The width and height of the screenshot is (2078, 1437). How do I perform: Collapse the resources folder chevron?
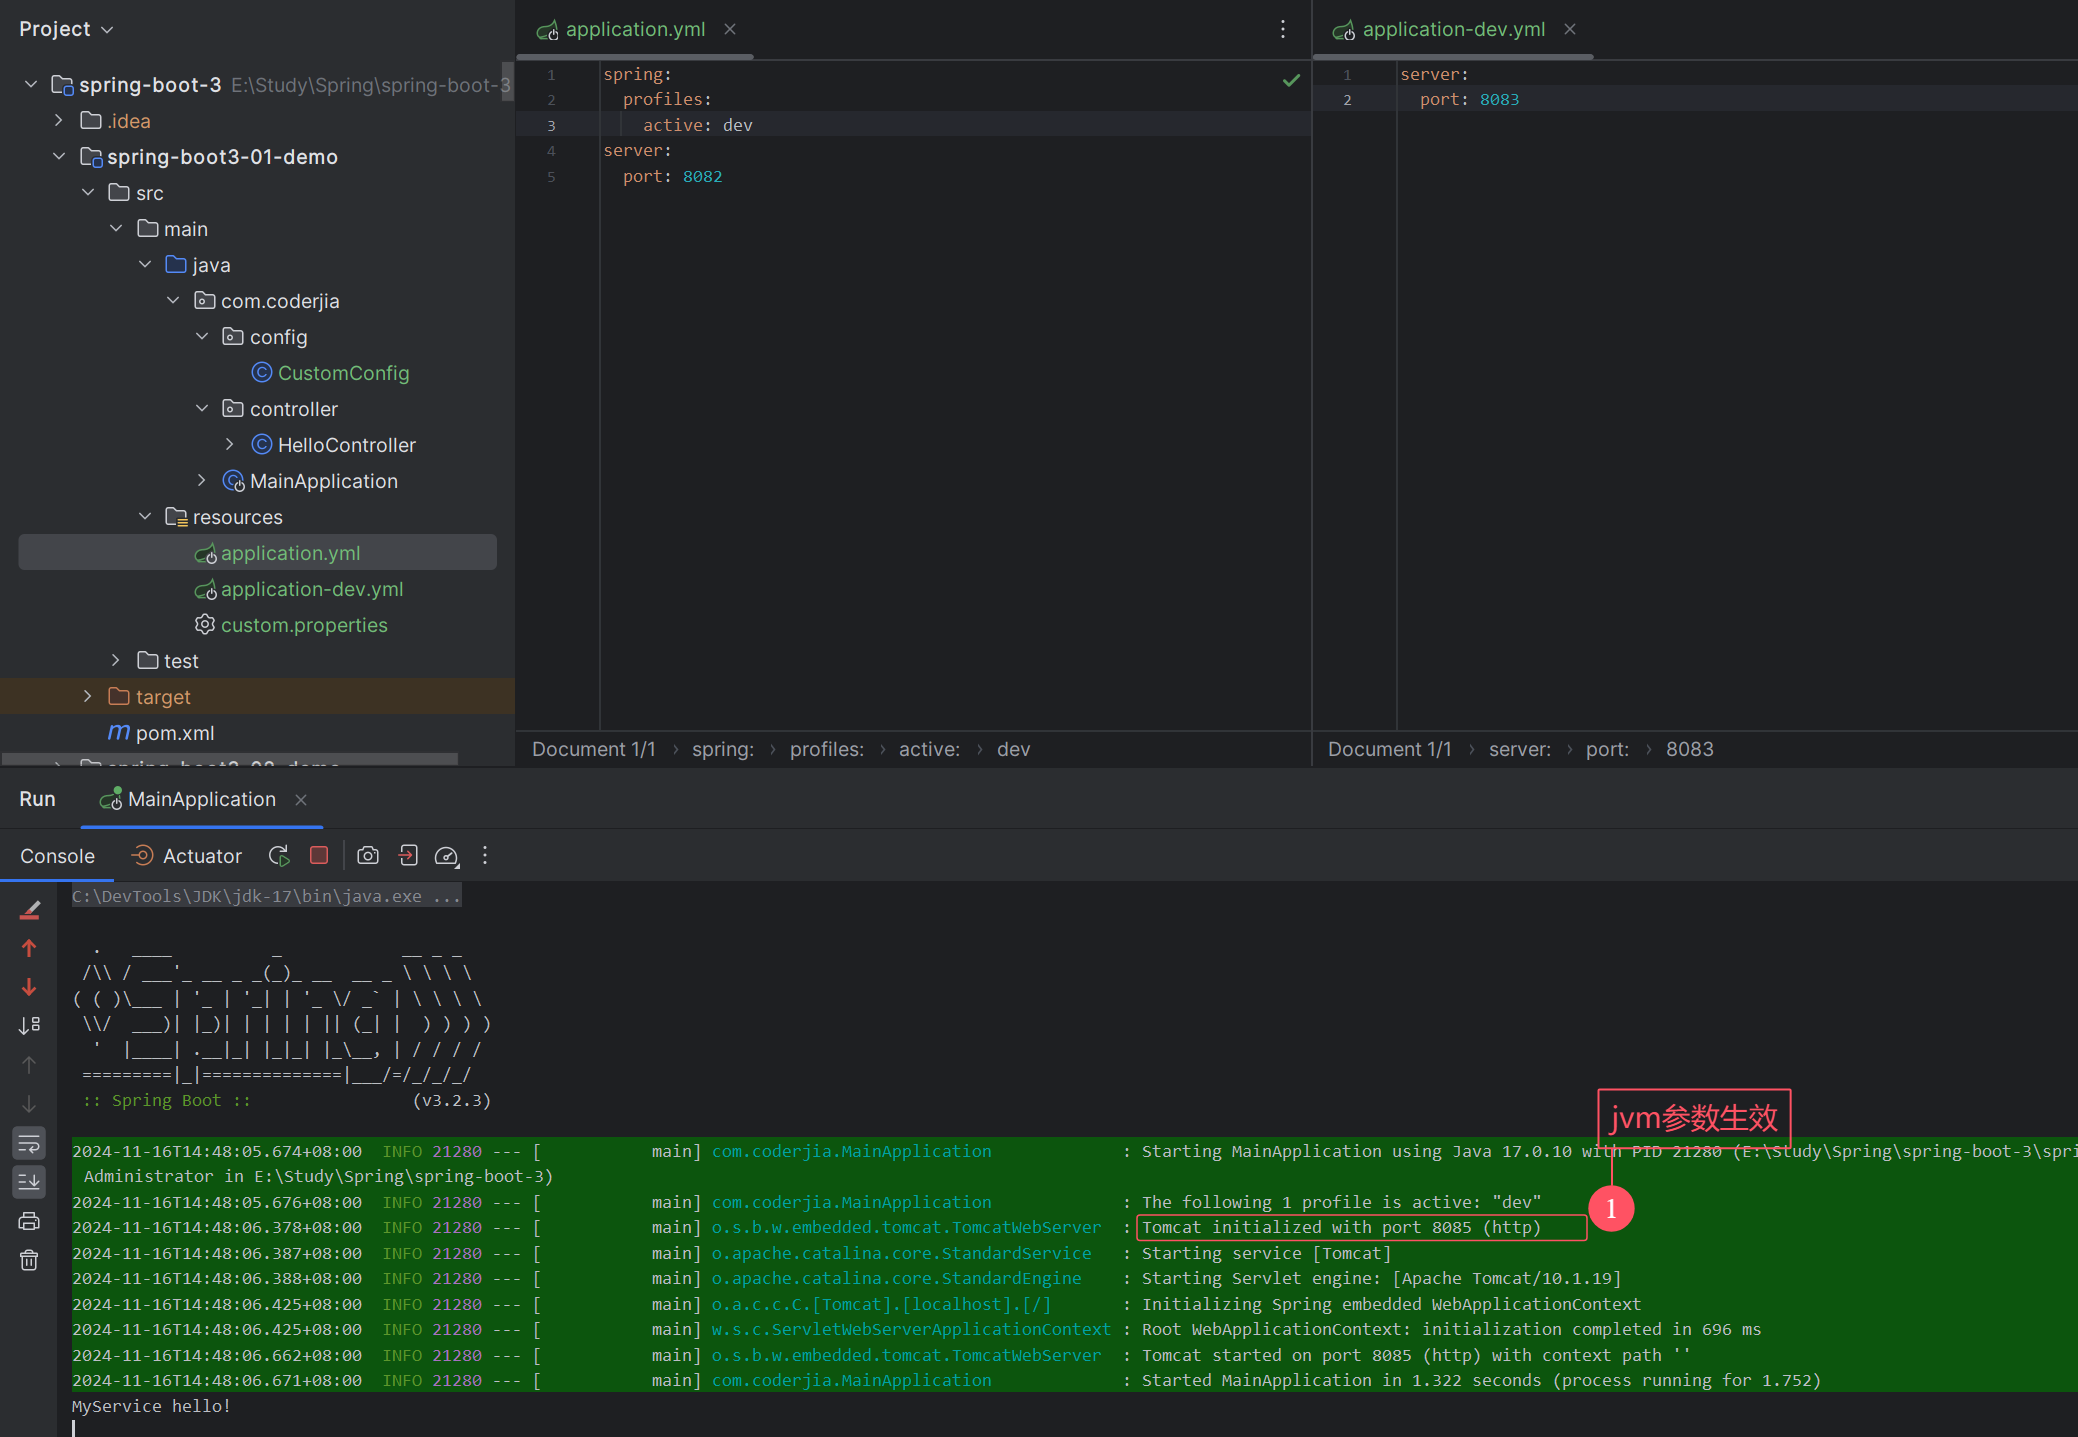pos(145,517)
